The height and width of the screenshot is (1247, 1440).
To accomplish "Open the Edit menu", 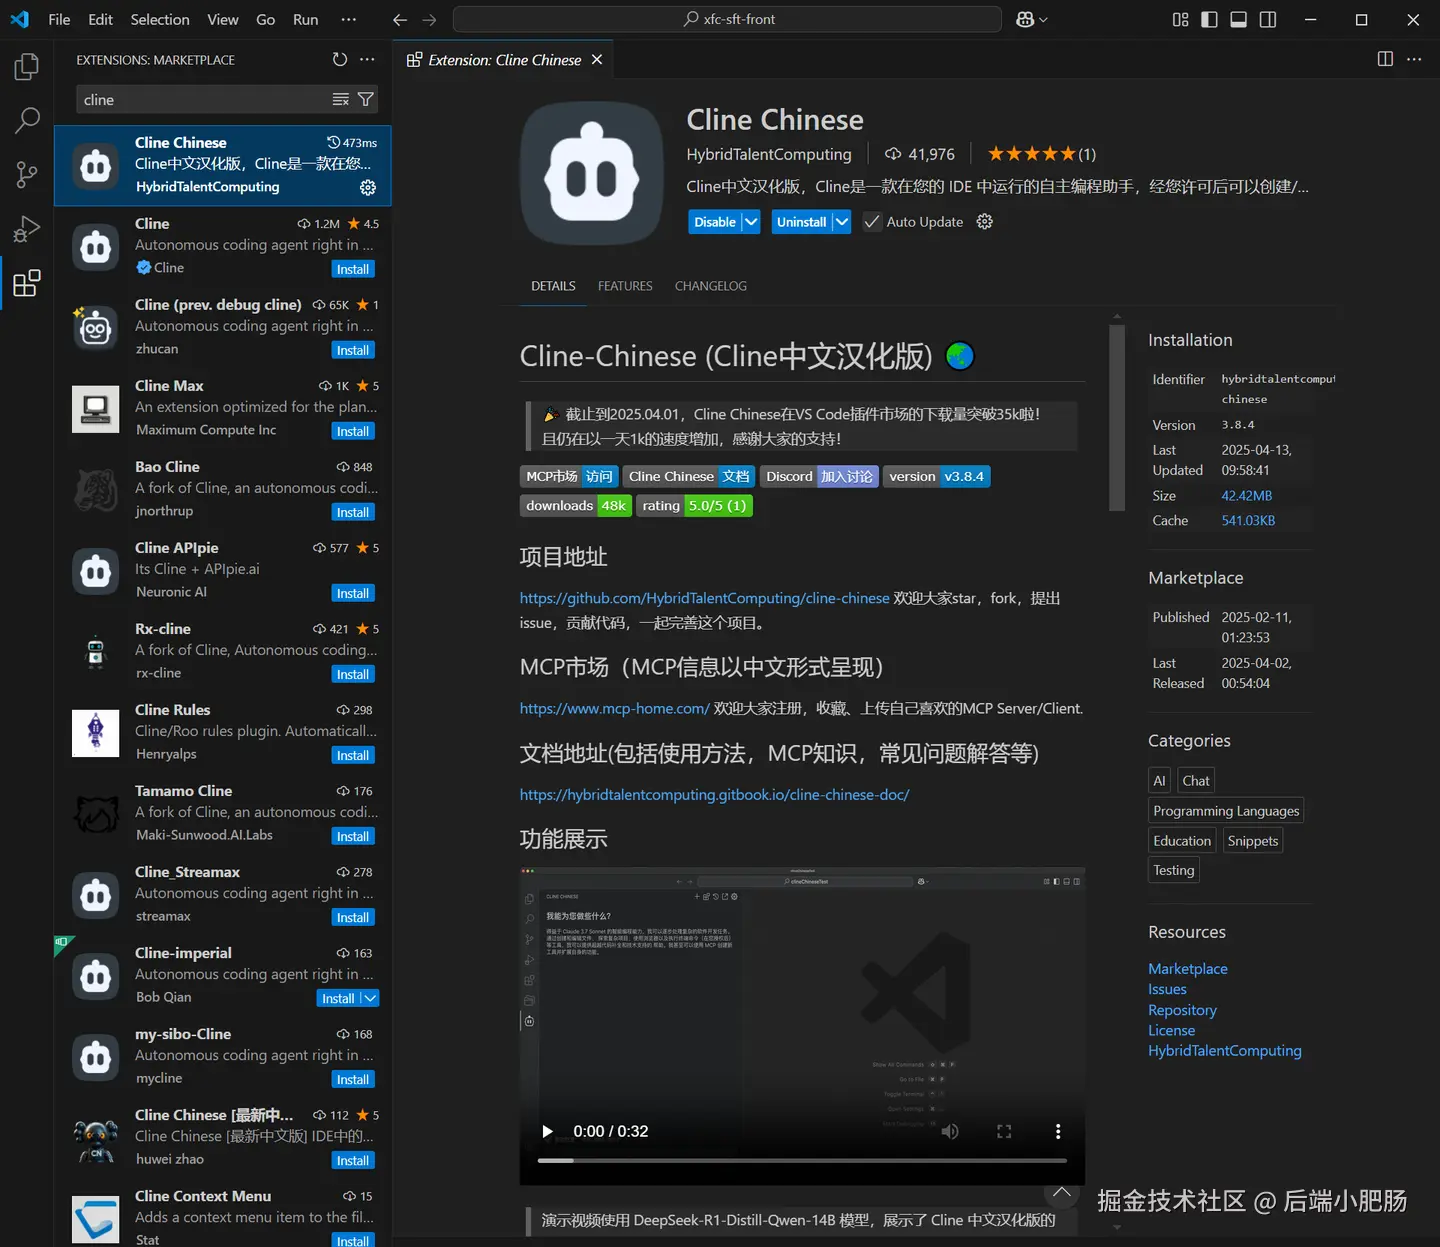I will pyautogui.click(x=100, y=20).
